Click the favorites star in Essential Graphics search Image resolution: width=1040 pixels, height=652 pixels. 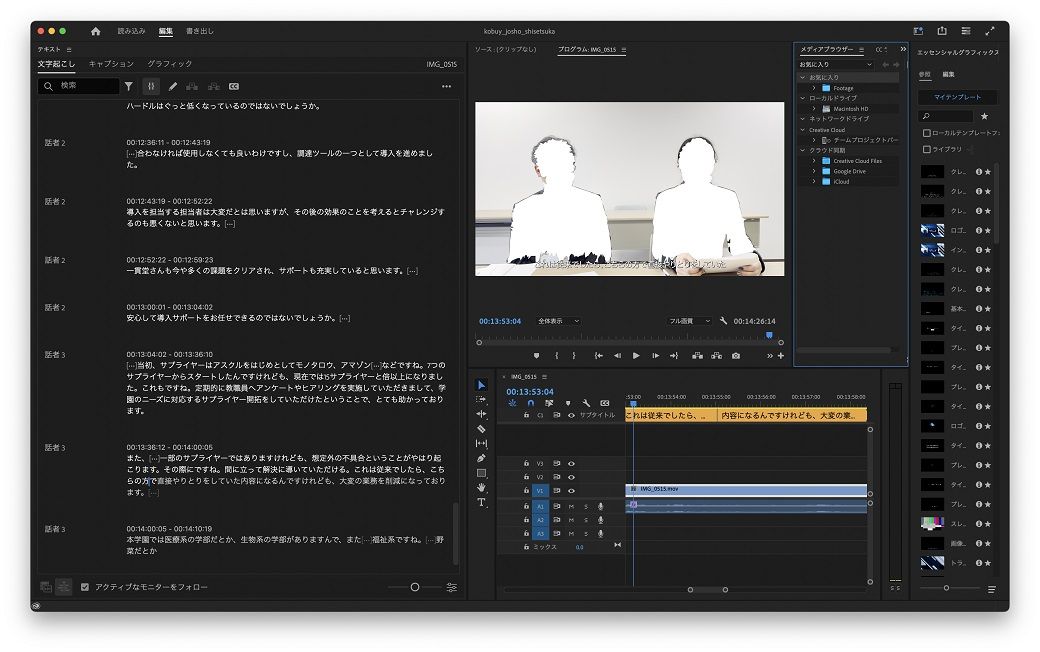coord(984,116)
